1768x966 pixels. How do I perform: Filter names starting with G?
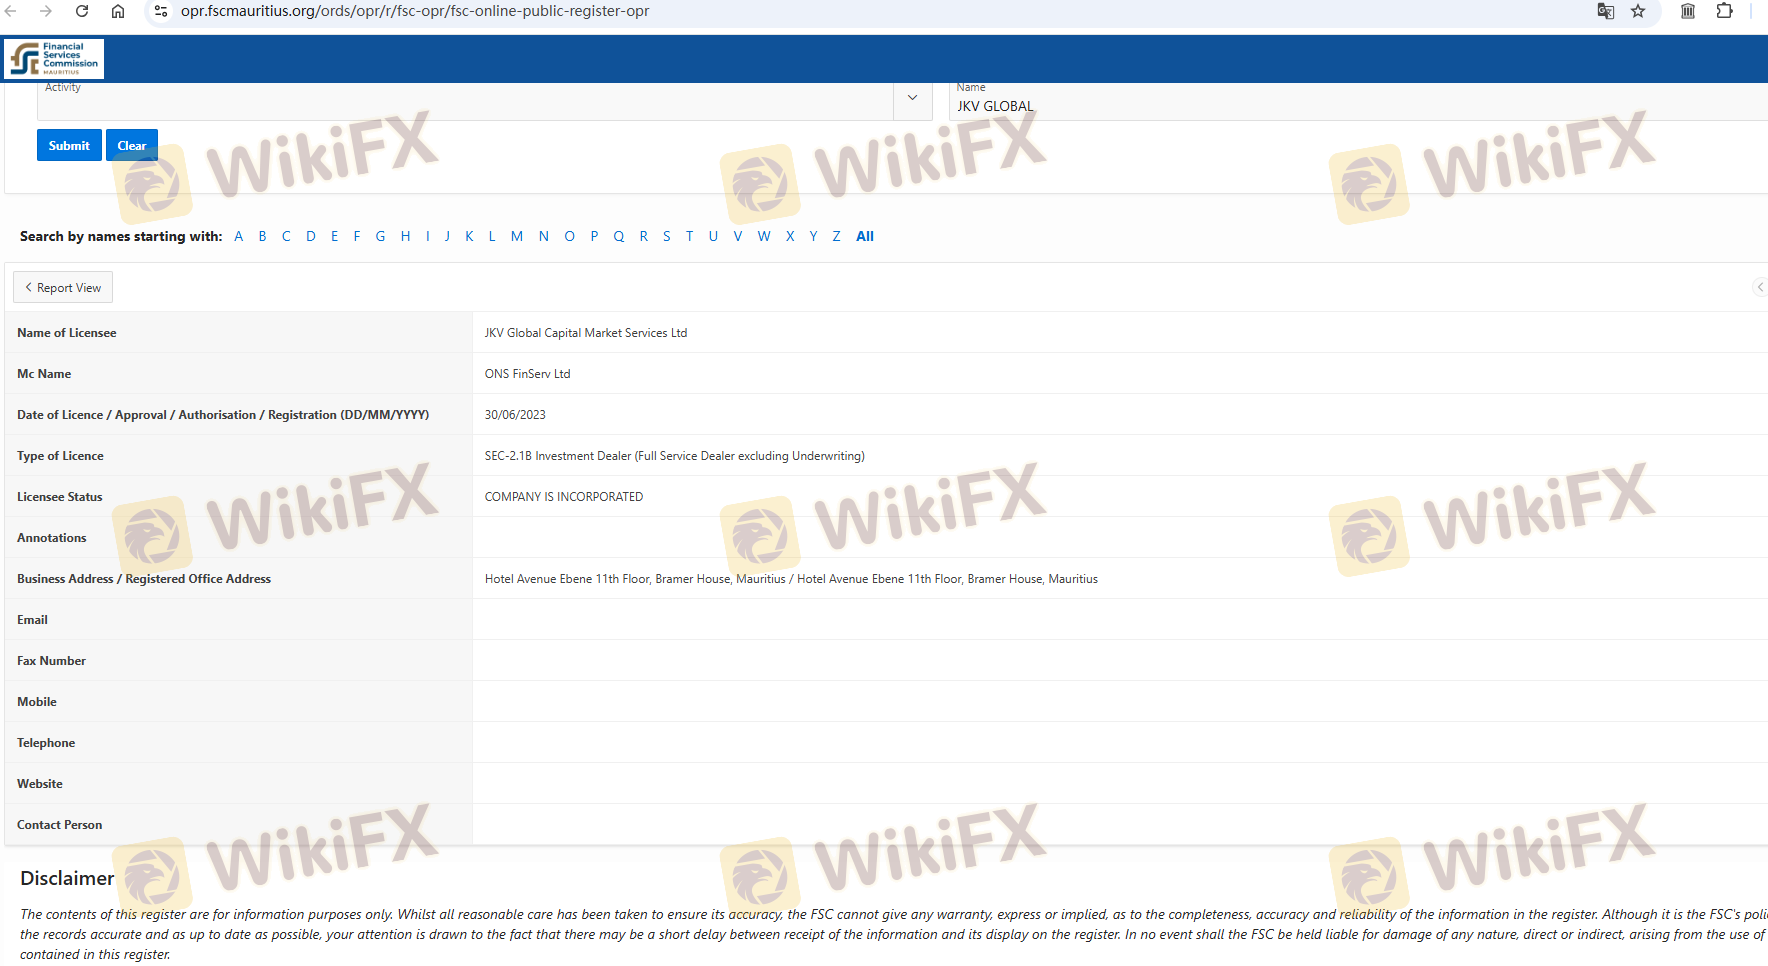[x=381, y=236]
